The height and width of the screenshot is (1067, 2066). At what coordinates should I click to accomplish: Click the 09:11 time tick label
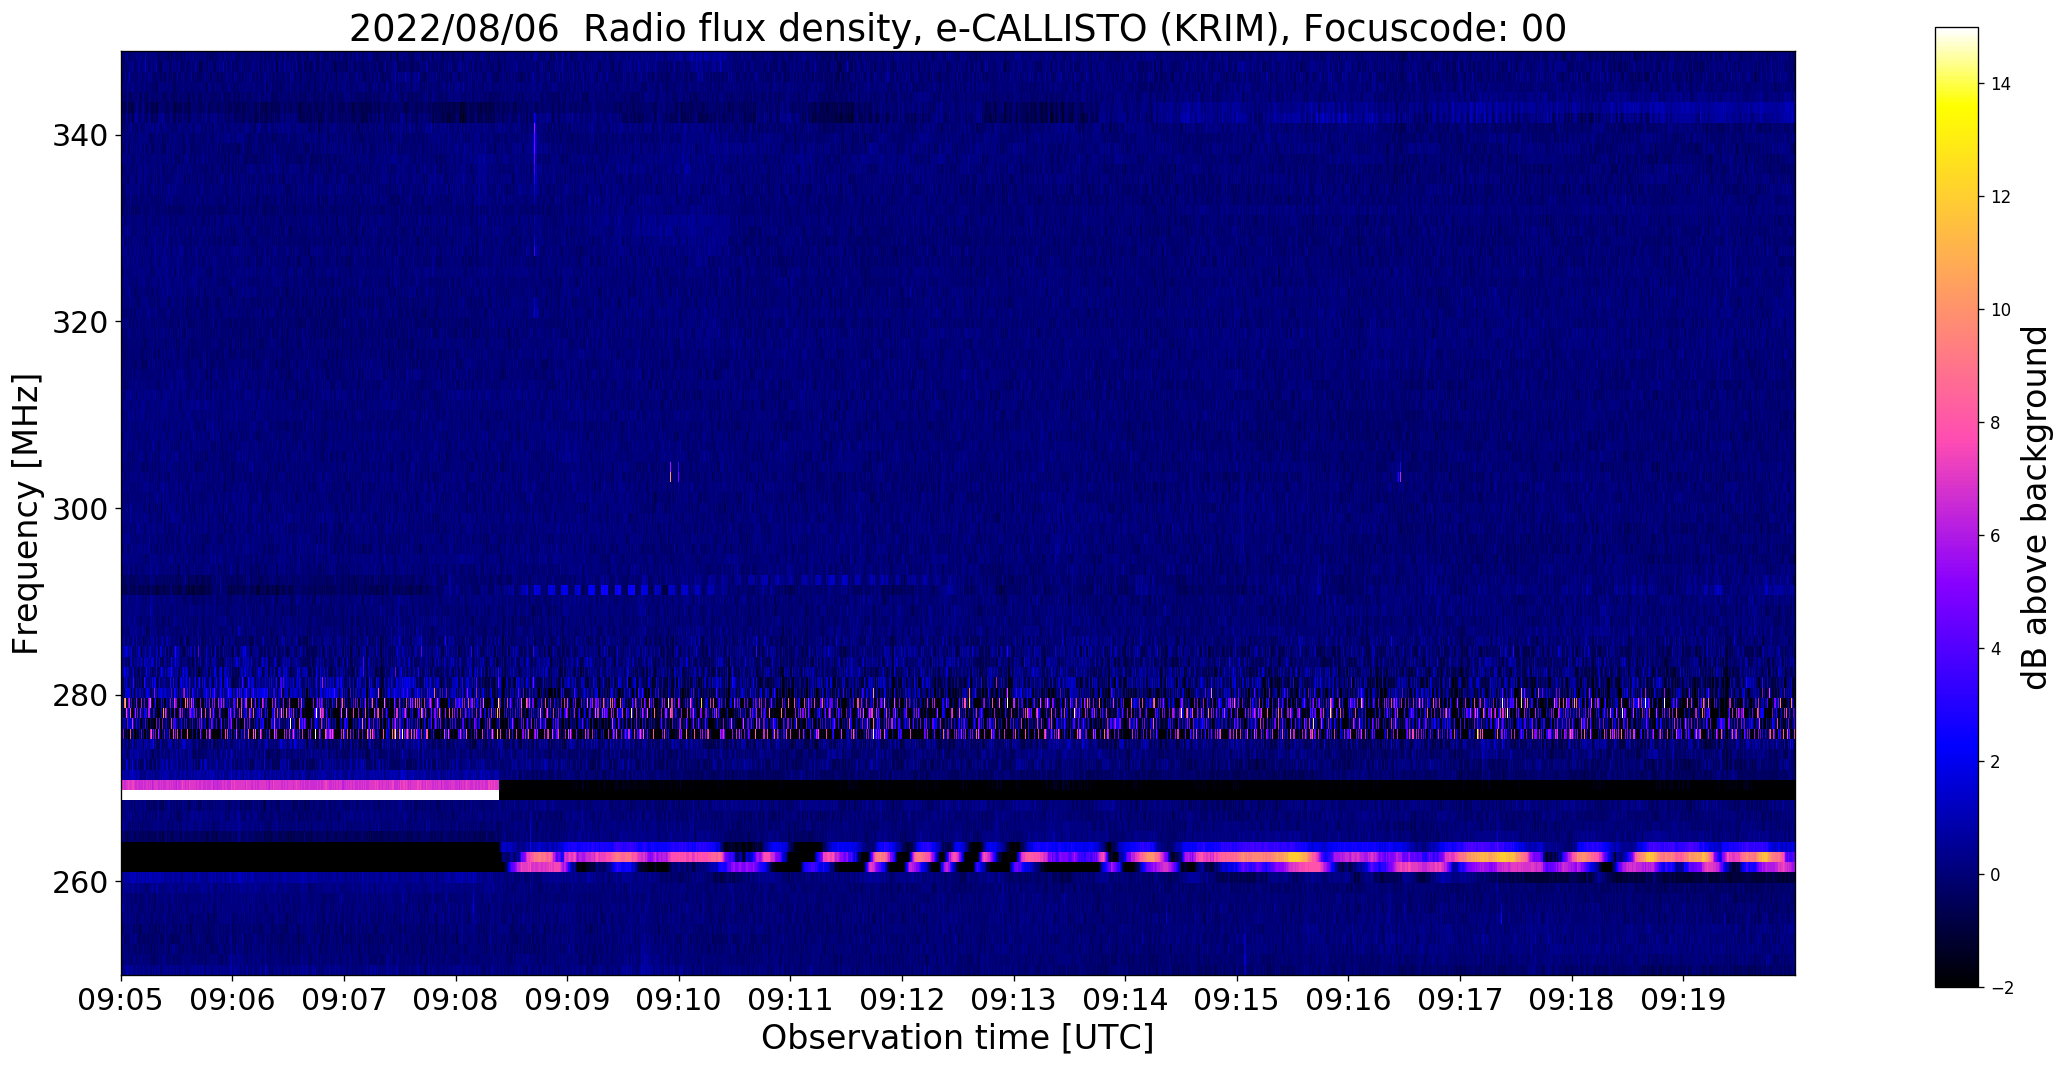[x=790, y=1001]
